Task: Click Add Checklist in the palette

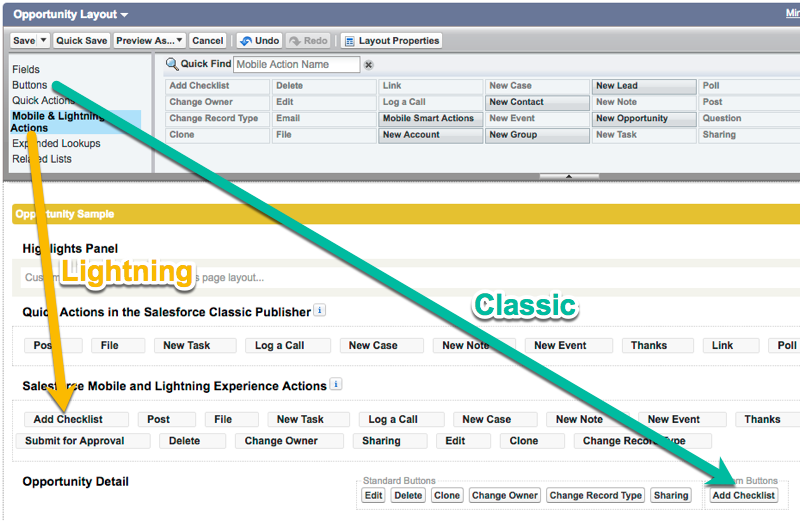Action: (x=217, y=86)
